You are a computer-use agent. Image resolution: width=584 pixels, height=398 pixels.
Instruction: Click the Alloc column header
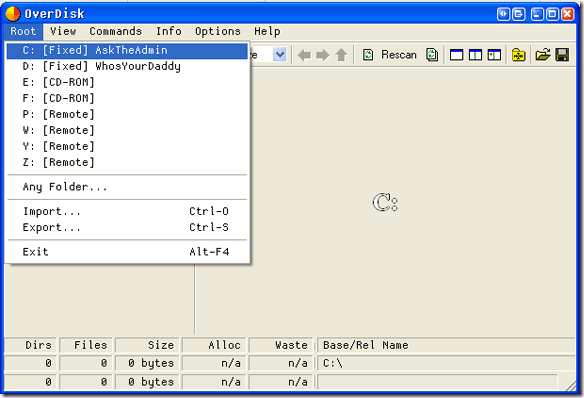pos(214,345)
